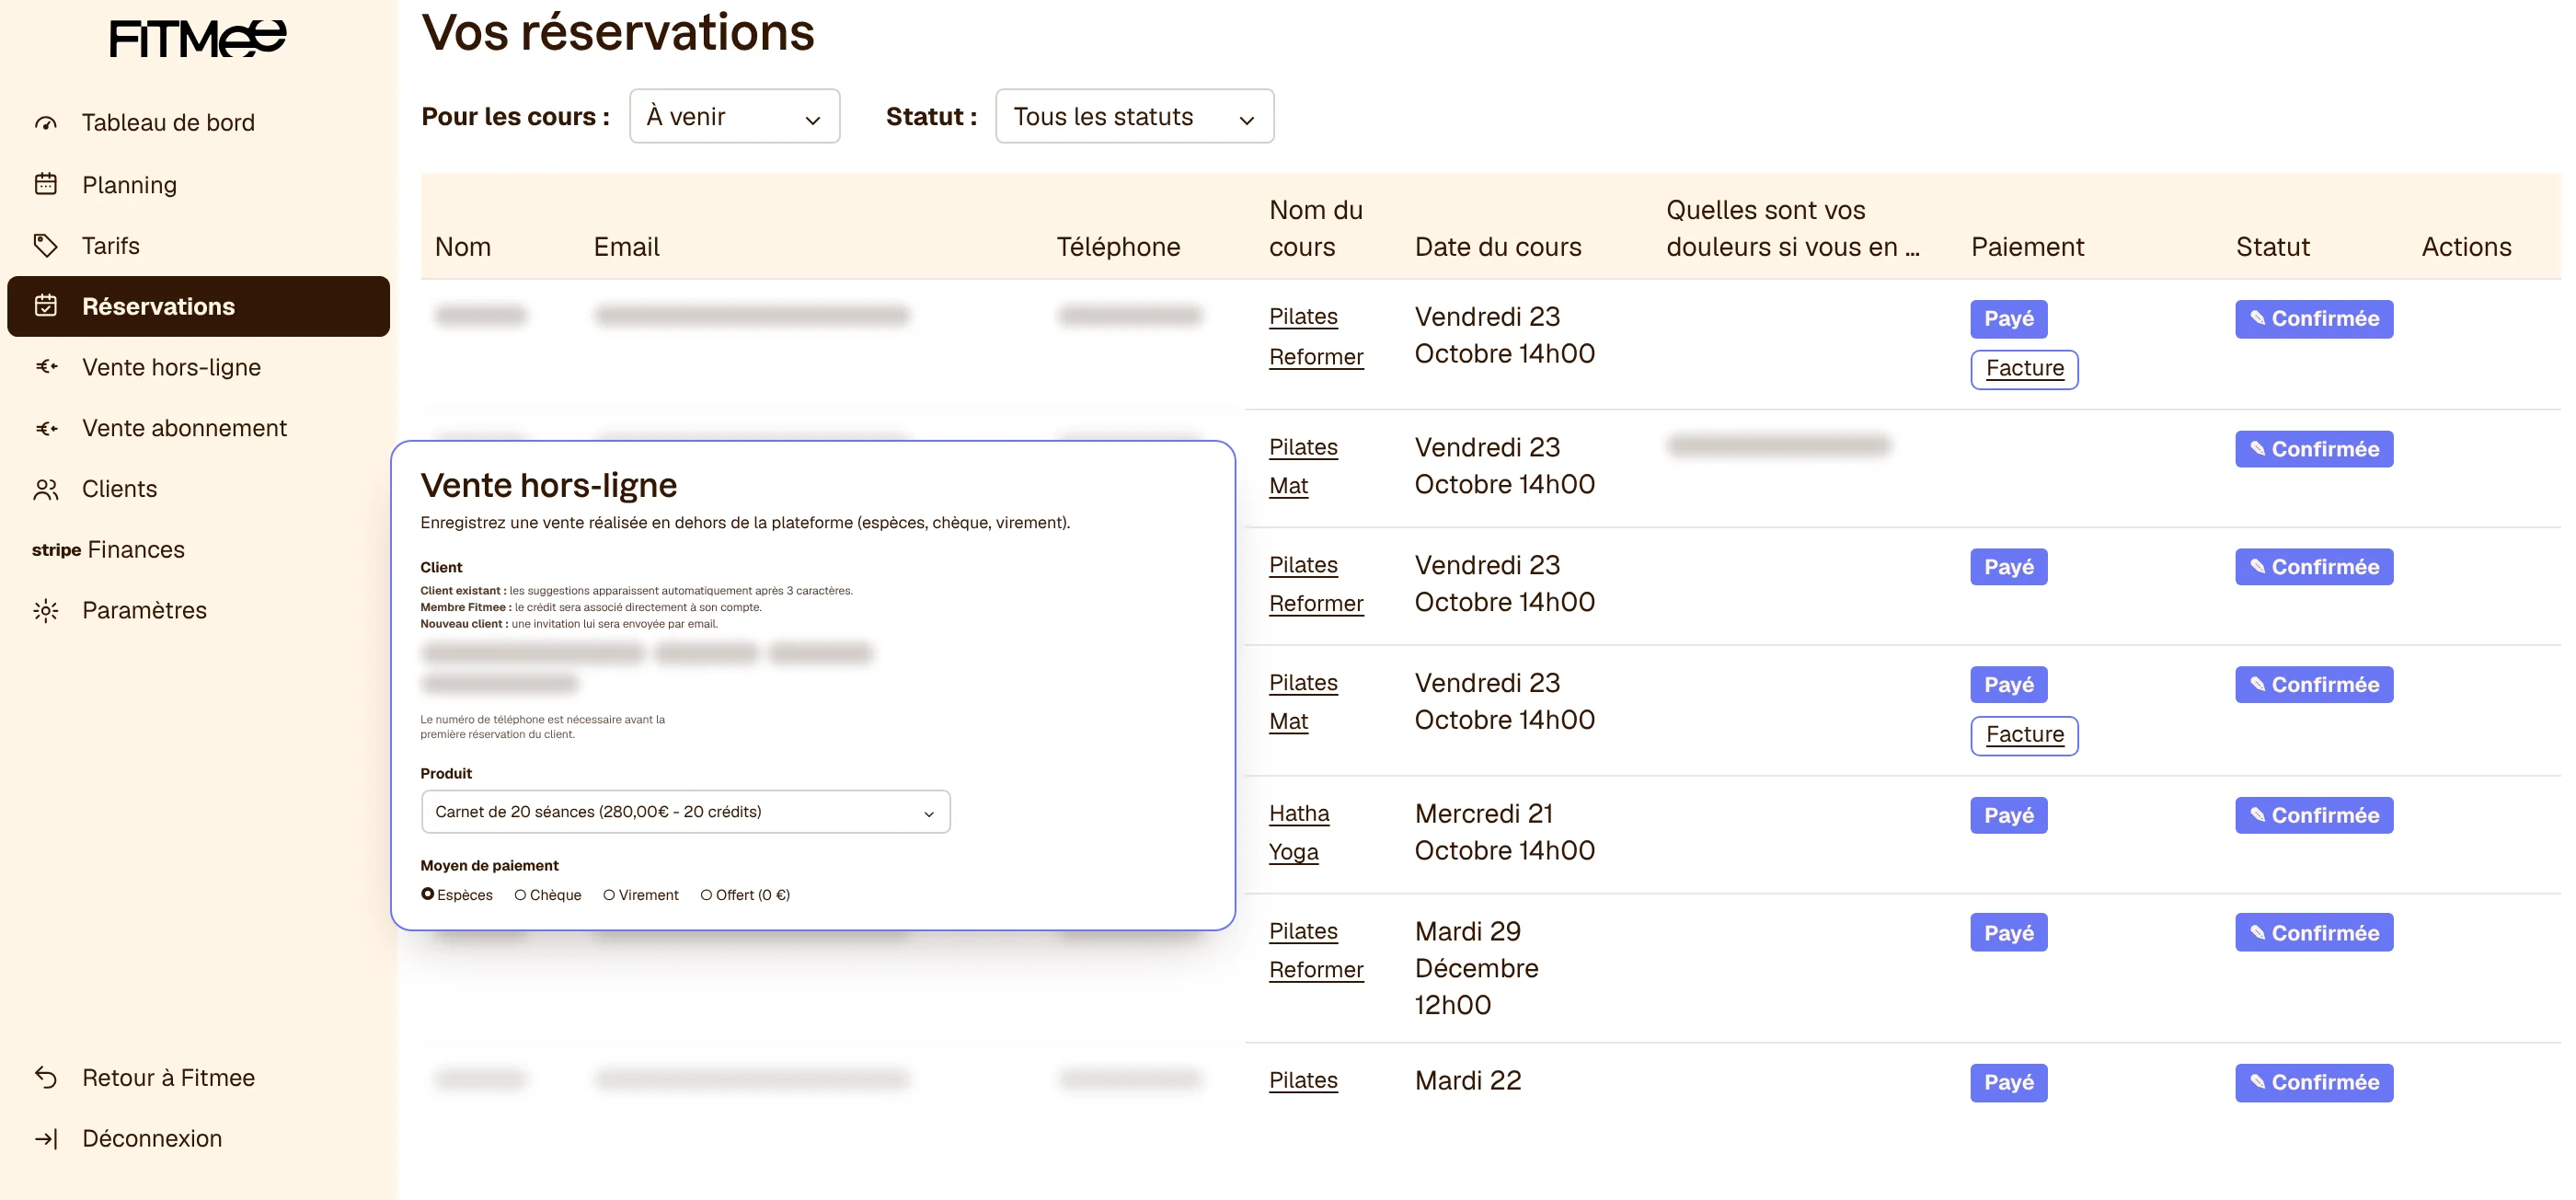Click the 'Vos réservations' heading

pyautogui.click(x=618, y=32)
